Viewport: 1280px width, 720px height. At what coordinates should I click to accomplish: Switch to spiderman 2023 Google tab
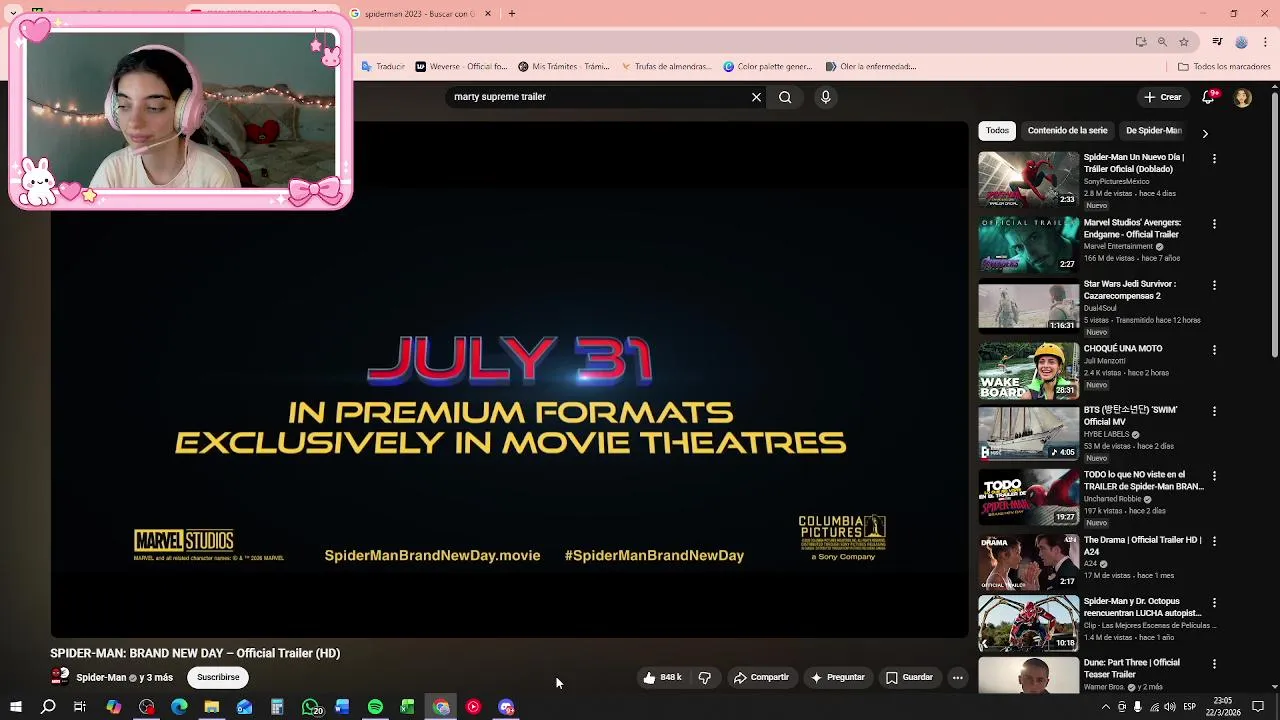pyautogui.click(x=414, y=14)
